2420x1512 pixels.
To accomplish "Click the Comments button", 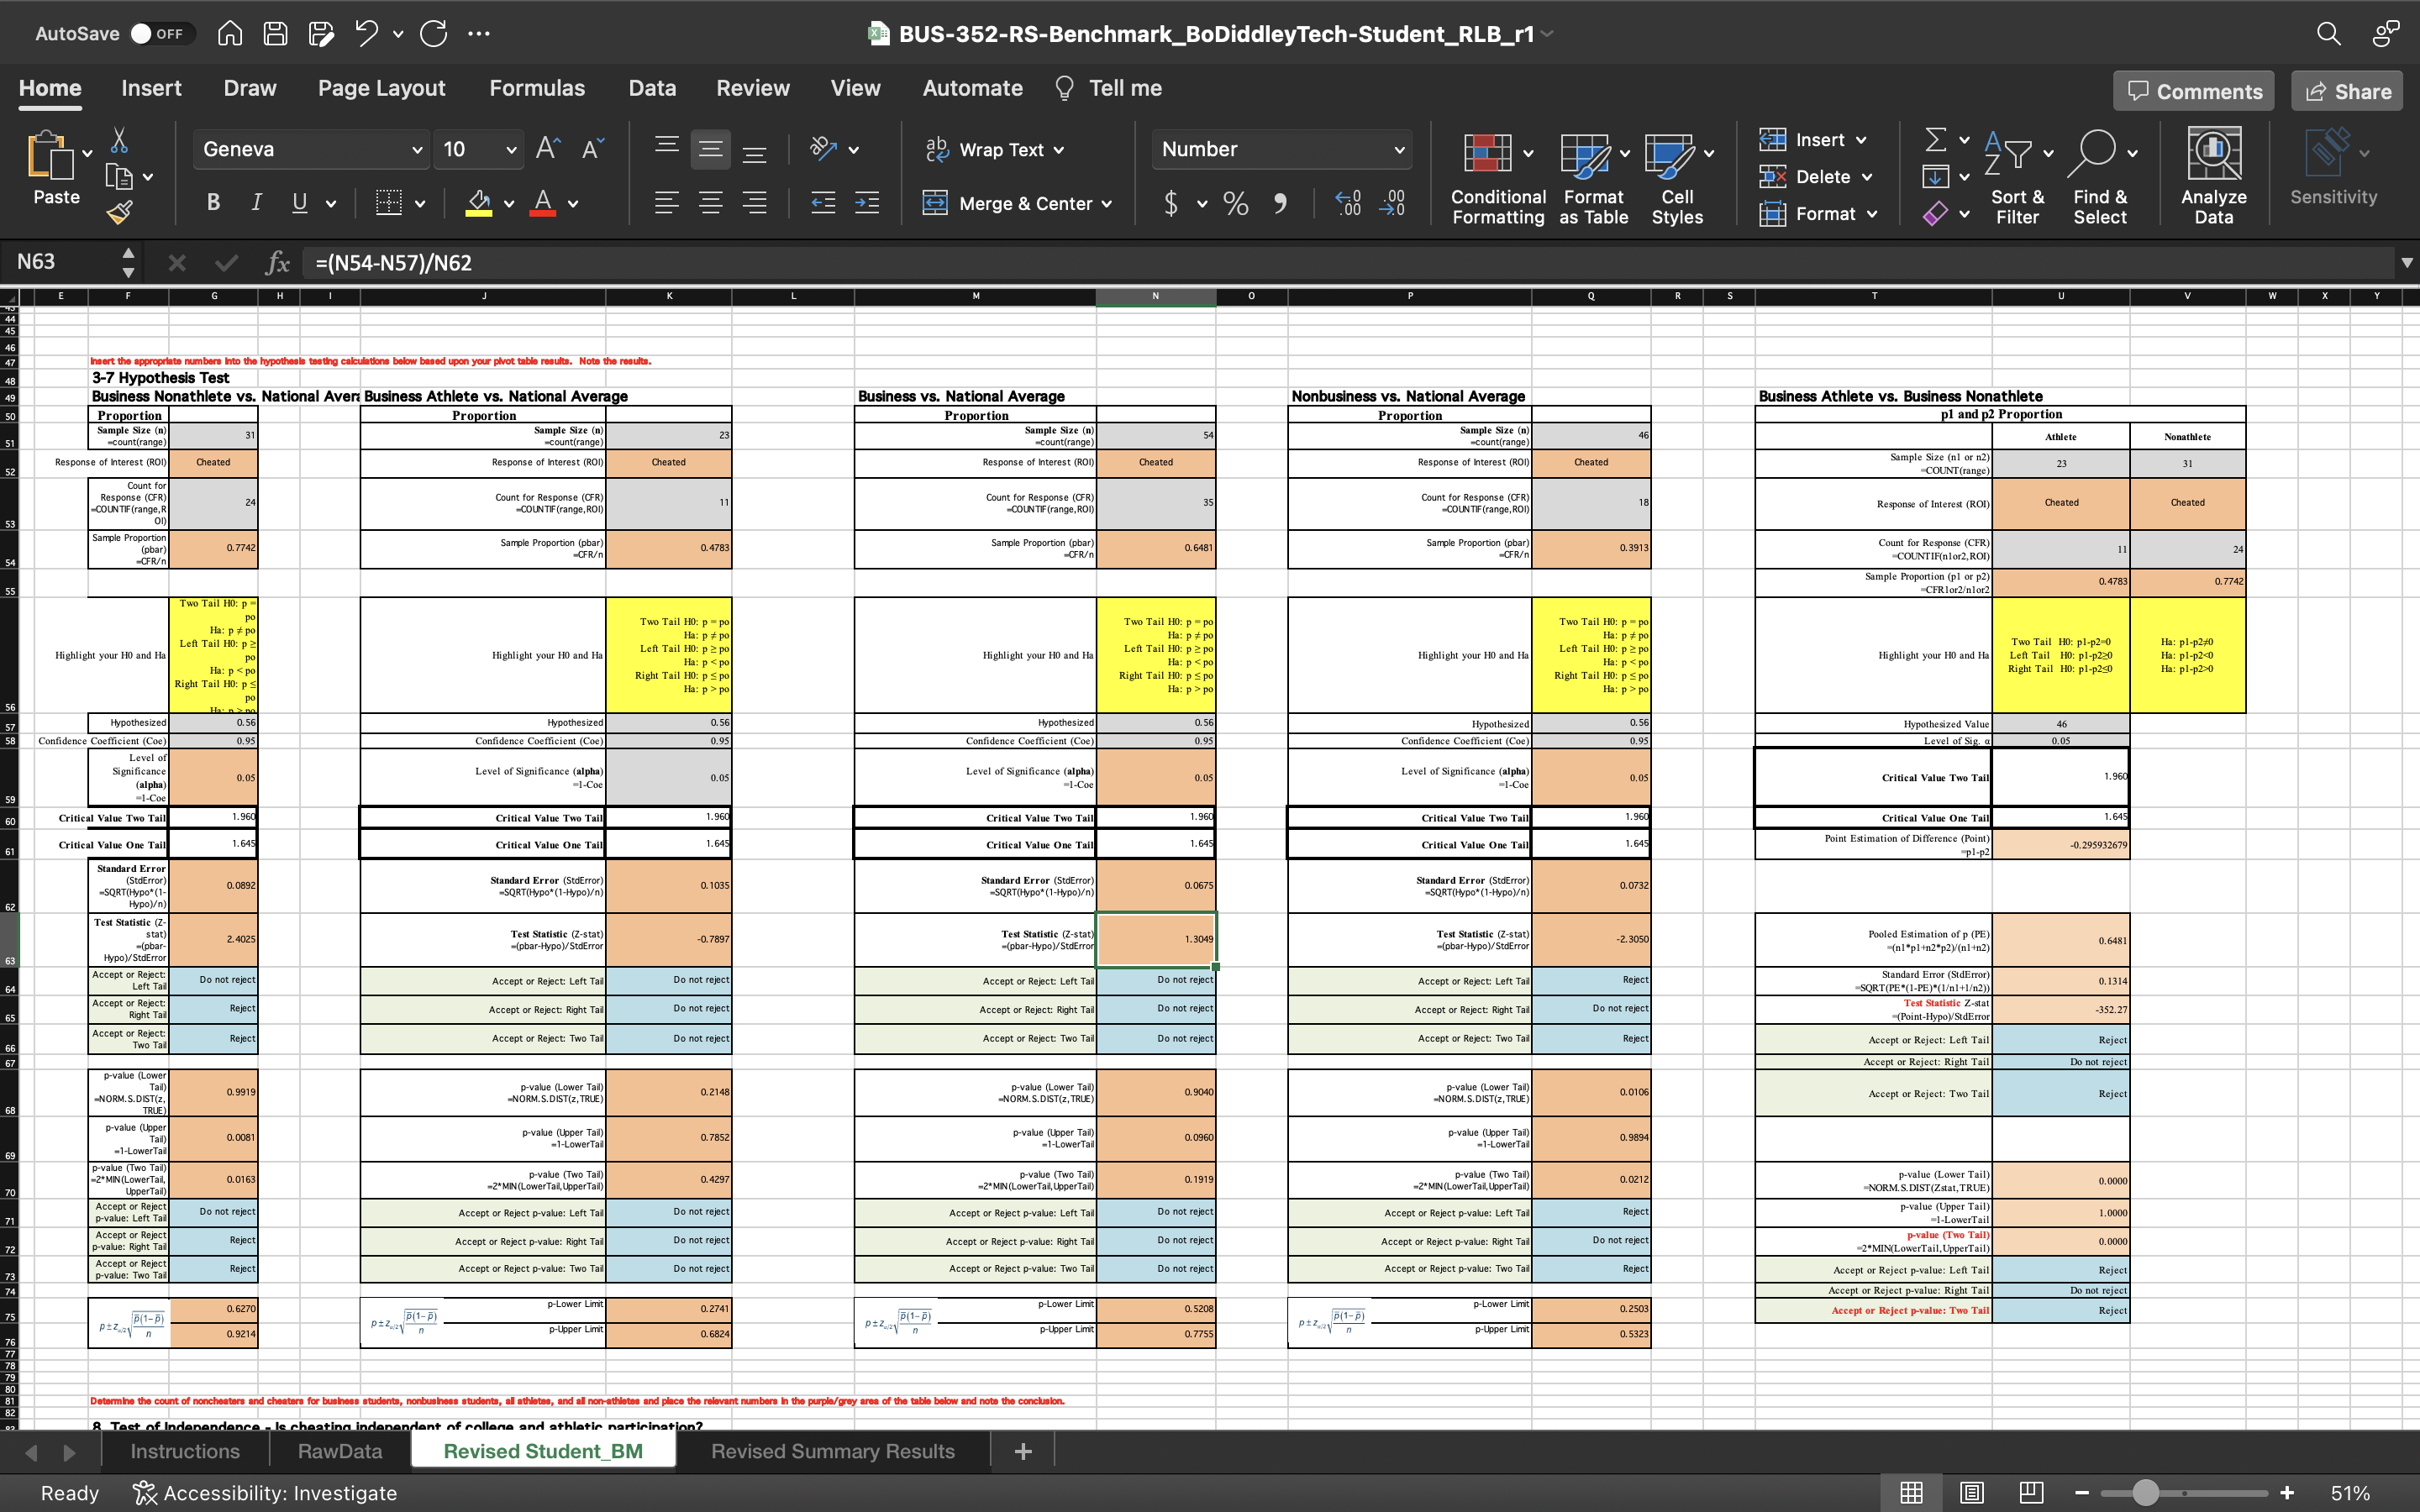I will pyautogui.click(x=2193, y=91).
